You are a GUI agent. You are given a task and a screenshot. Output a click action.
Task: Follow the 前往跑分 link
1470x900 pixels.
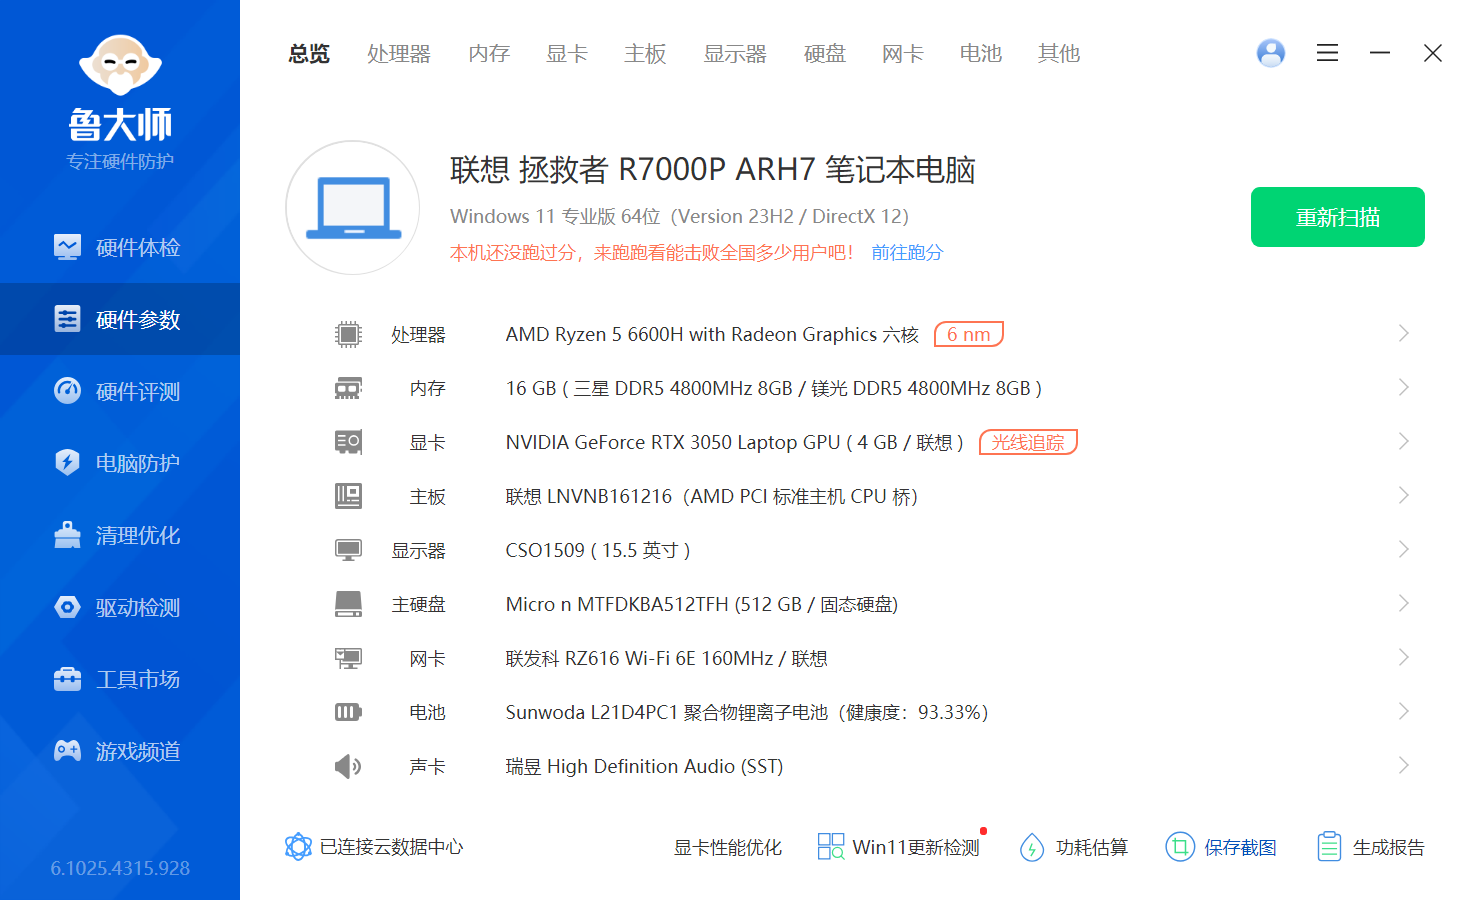[907, 253]
